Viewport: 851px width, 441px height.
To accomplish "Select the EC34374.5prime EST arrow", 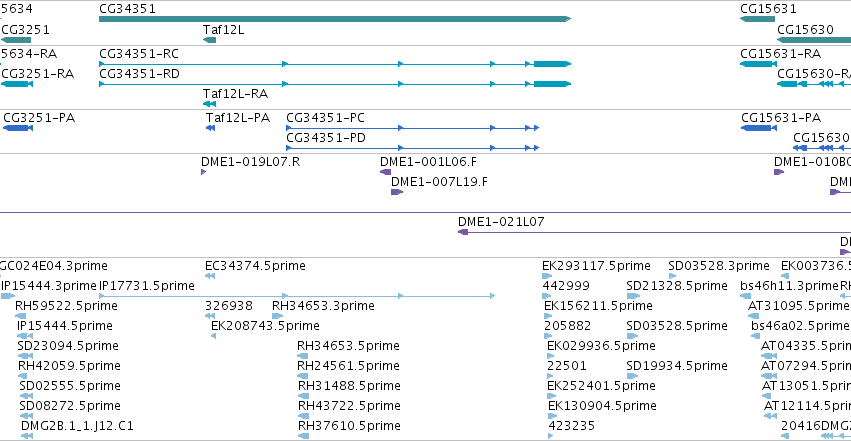I will 210,276.
